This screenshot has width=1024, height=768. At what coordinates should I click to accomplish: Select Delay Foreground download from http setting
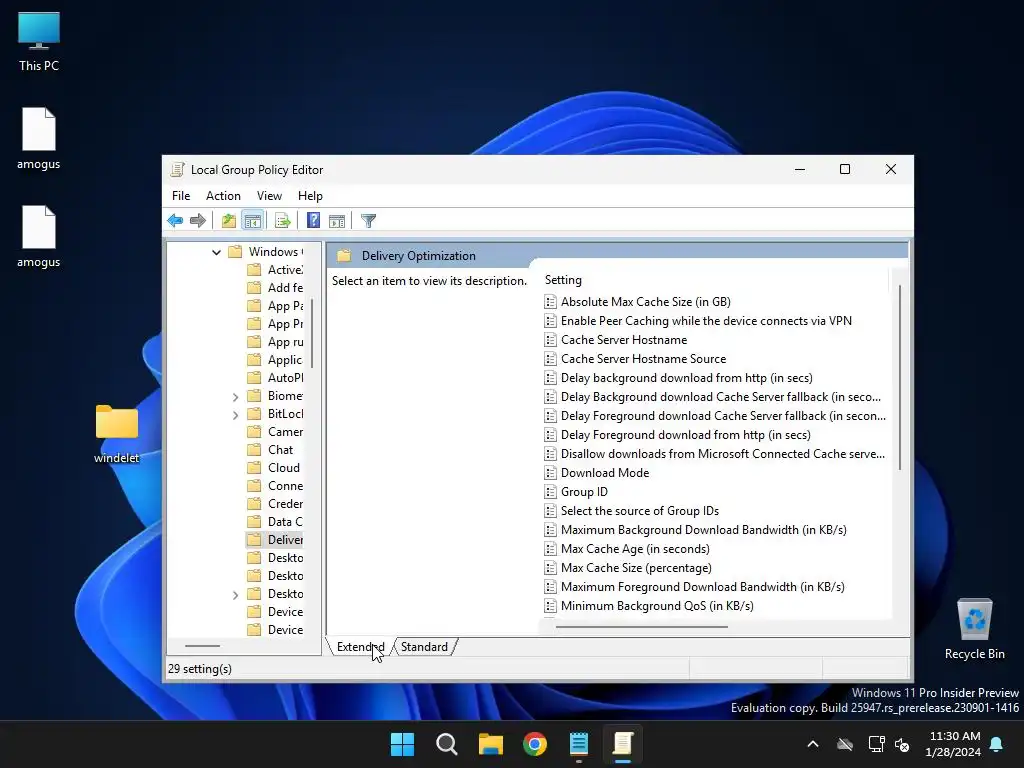[x=678, y=434]
